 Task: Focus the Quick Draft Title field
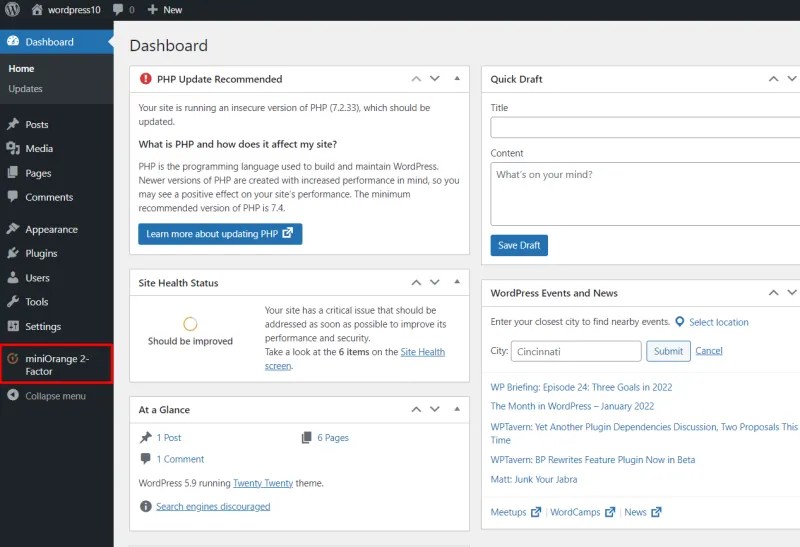(645, 128)
